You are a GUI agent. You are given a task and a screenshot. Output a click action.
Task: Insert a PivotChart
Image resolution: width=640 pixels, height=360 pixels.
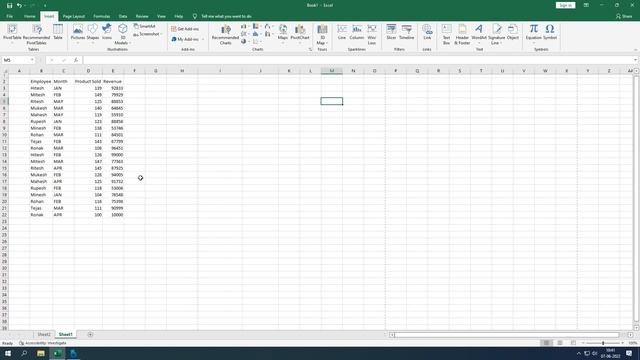300,33
